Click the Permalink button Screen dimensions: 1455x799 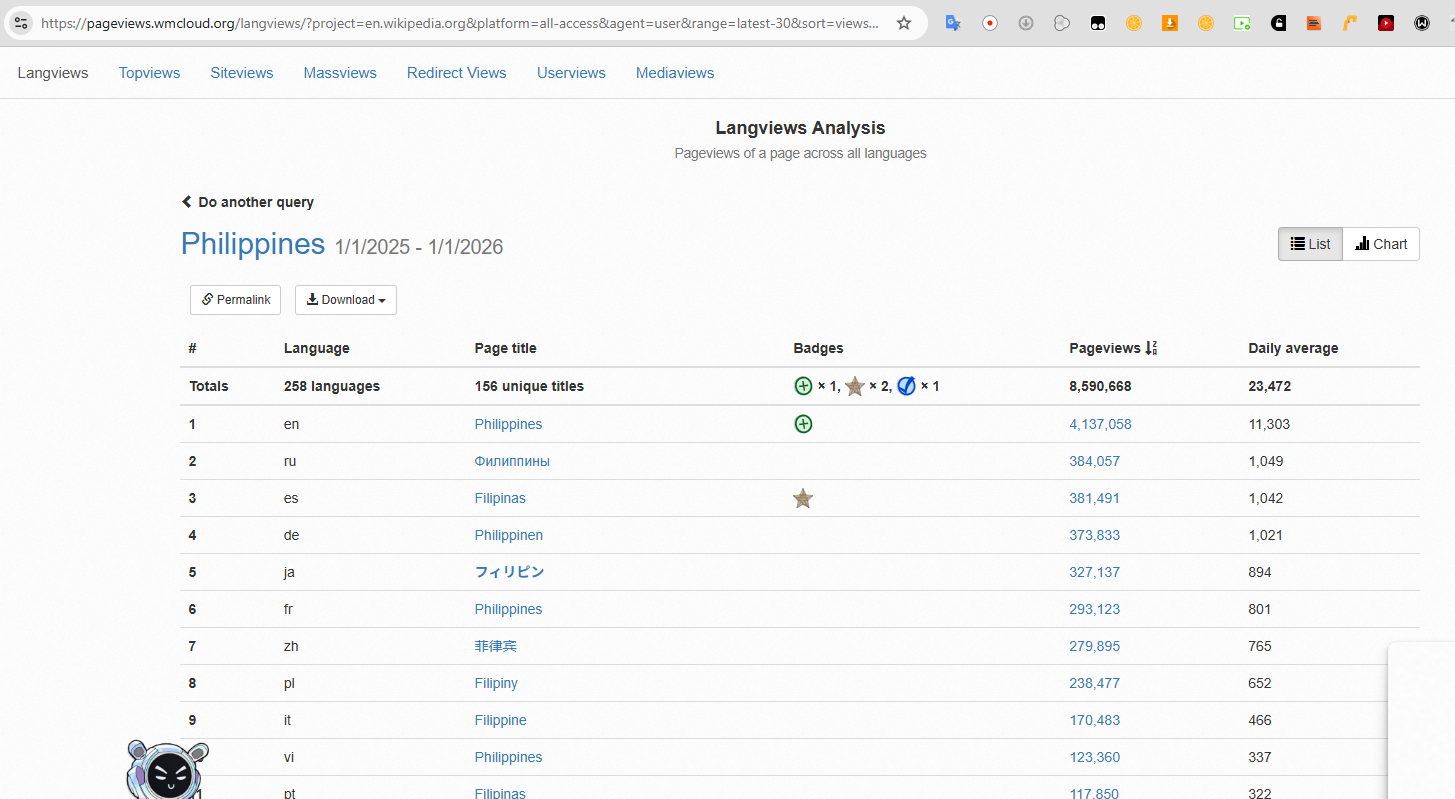tap(236, 300)
